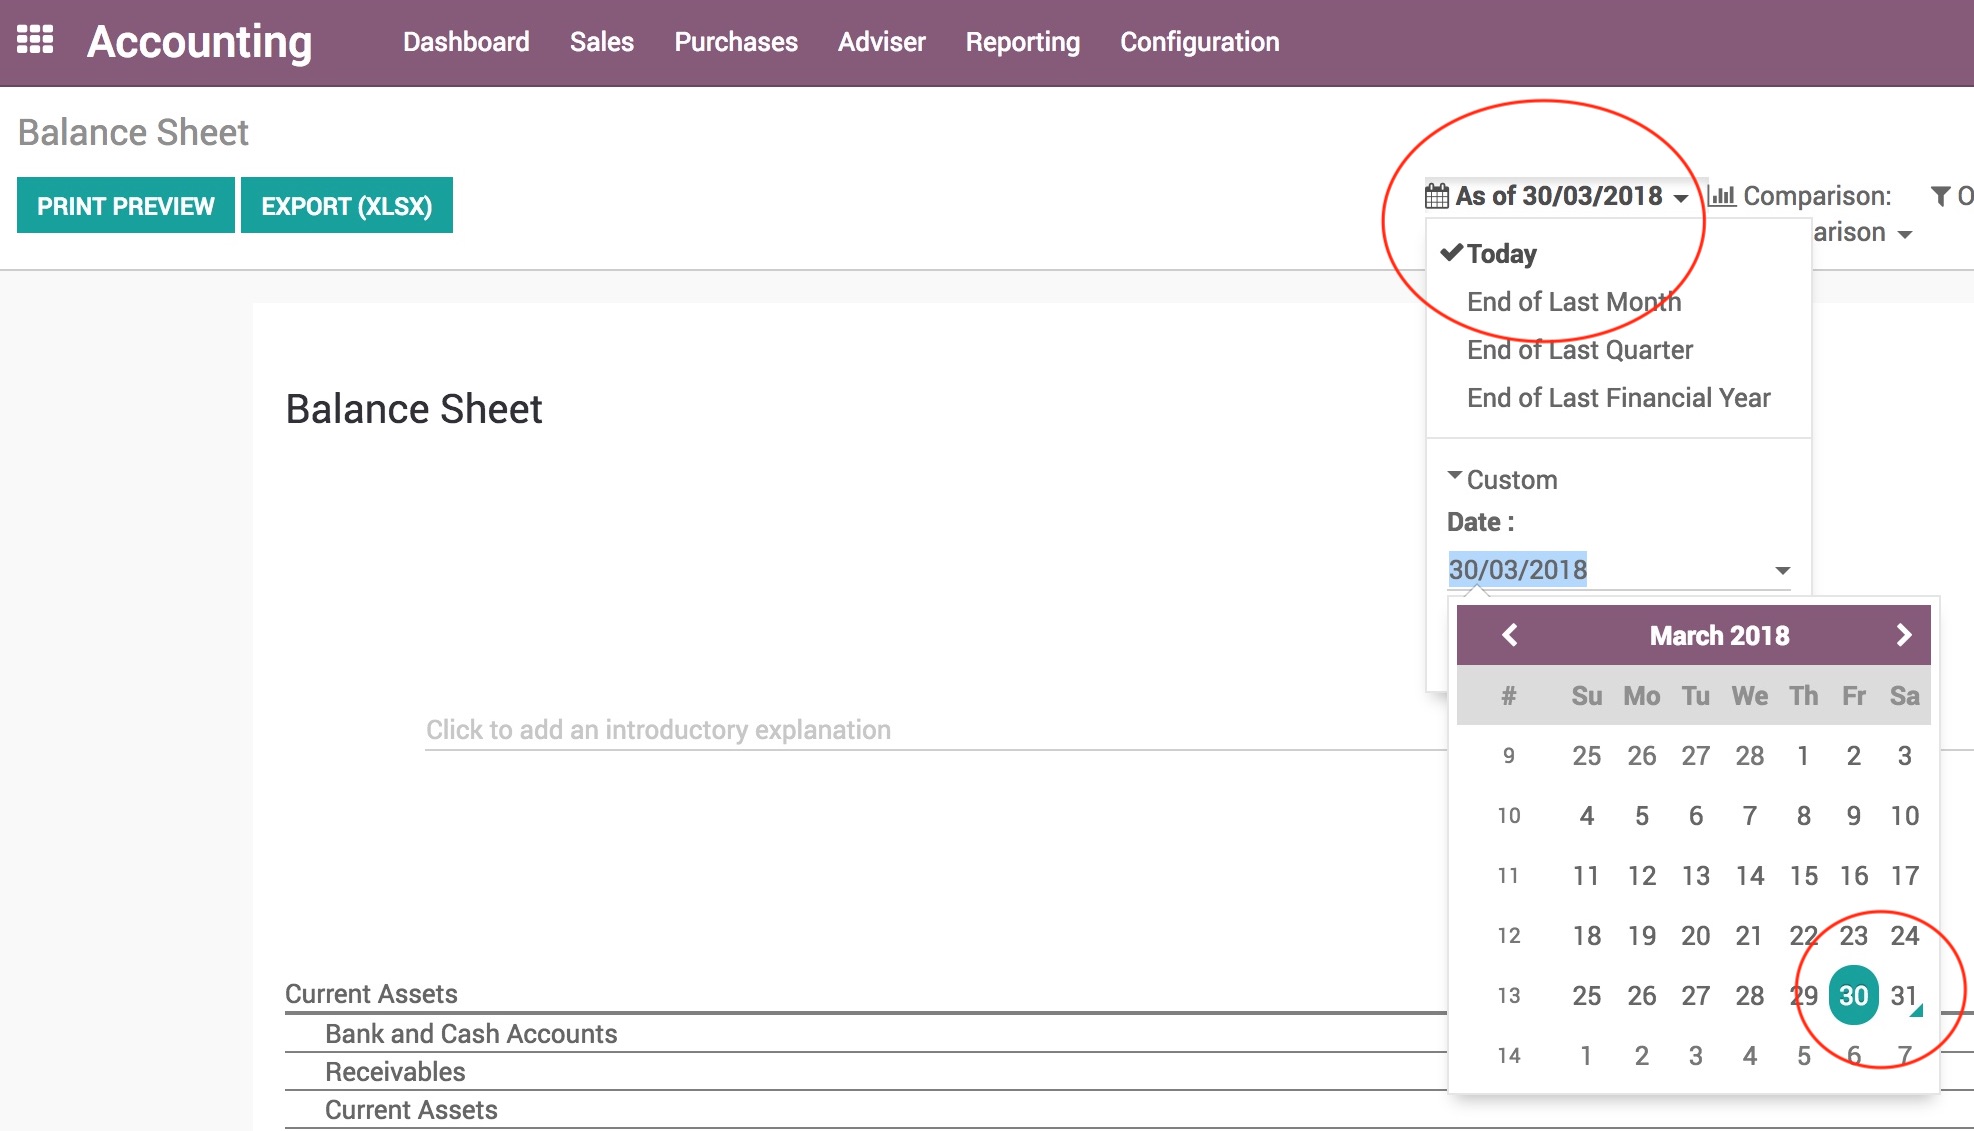Open the Reporting menu
Viewport: 1974px width, 1131px height.
pos(1022,42)
